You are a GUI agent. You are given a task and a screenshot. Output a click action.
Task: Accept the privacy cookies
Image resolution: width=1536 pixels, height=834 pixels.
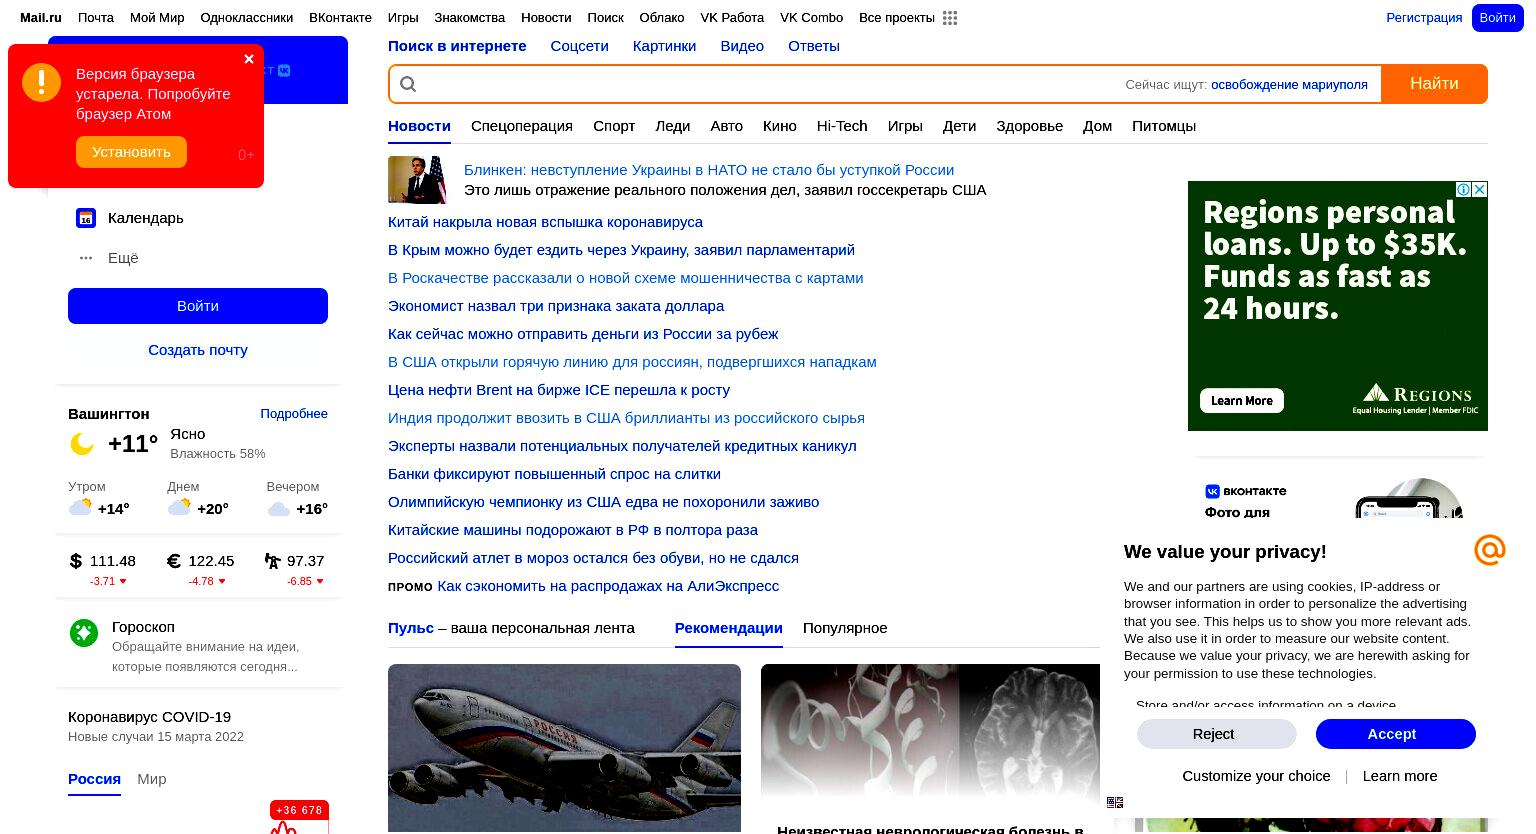[1395, 734]
